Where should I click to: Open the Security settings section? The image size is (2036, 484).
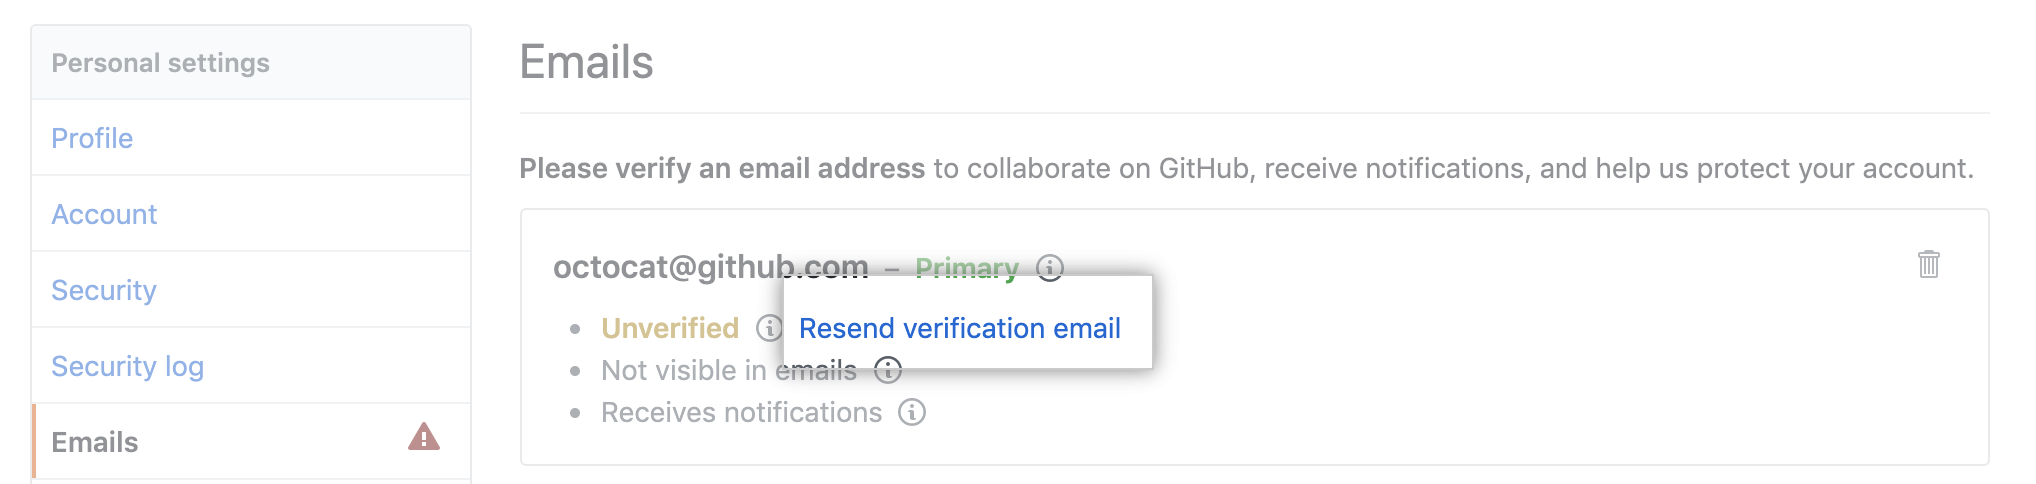tap(104, 290)
